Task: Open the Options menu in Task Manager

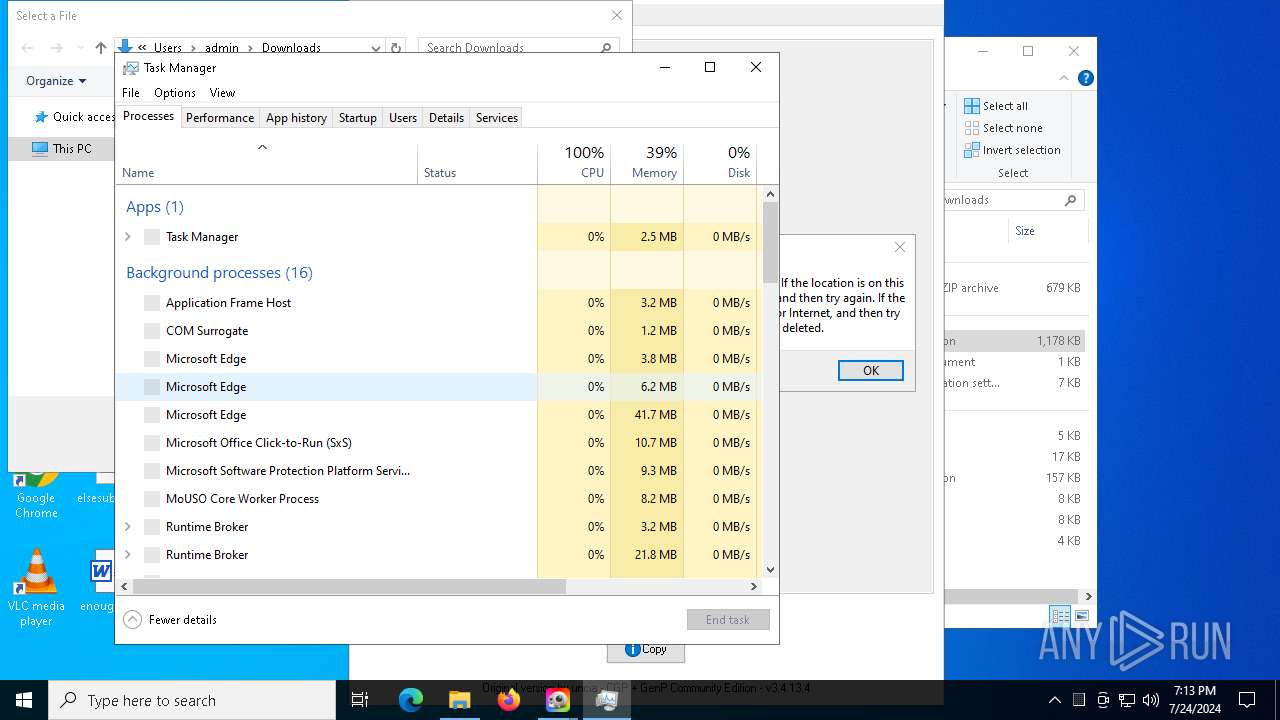Action: pos(175,92)
